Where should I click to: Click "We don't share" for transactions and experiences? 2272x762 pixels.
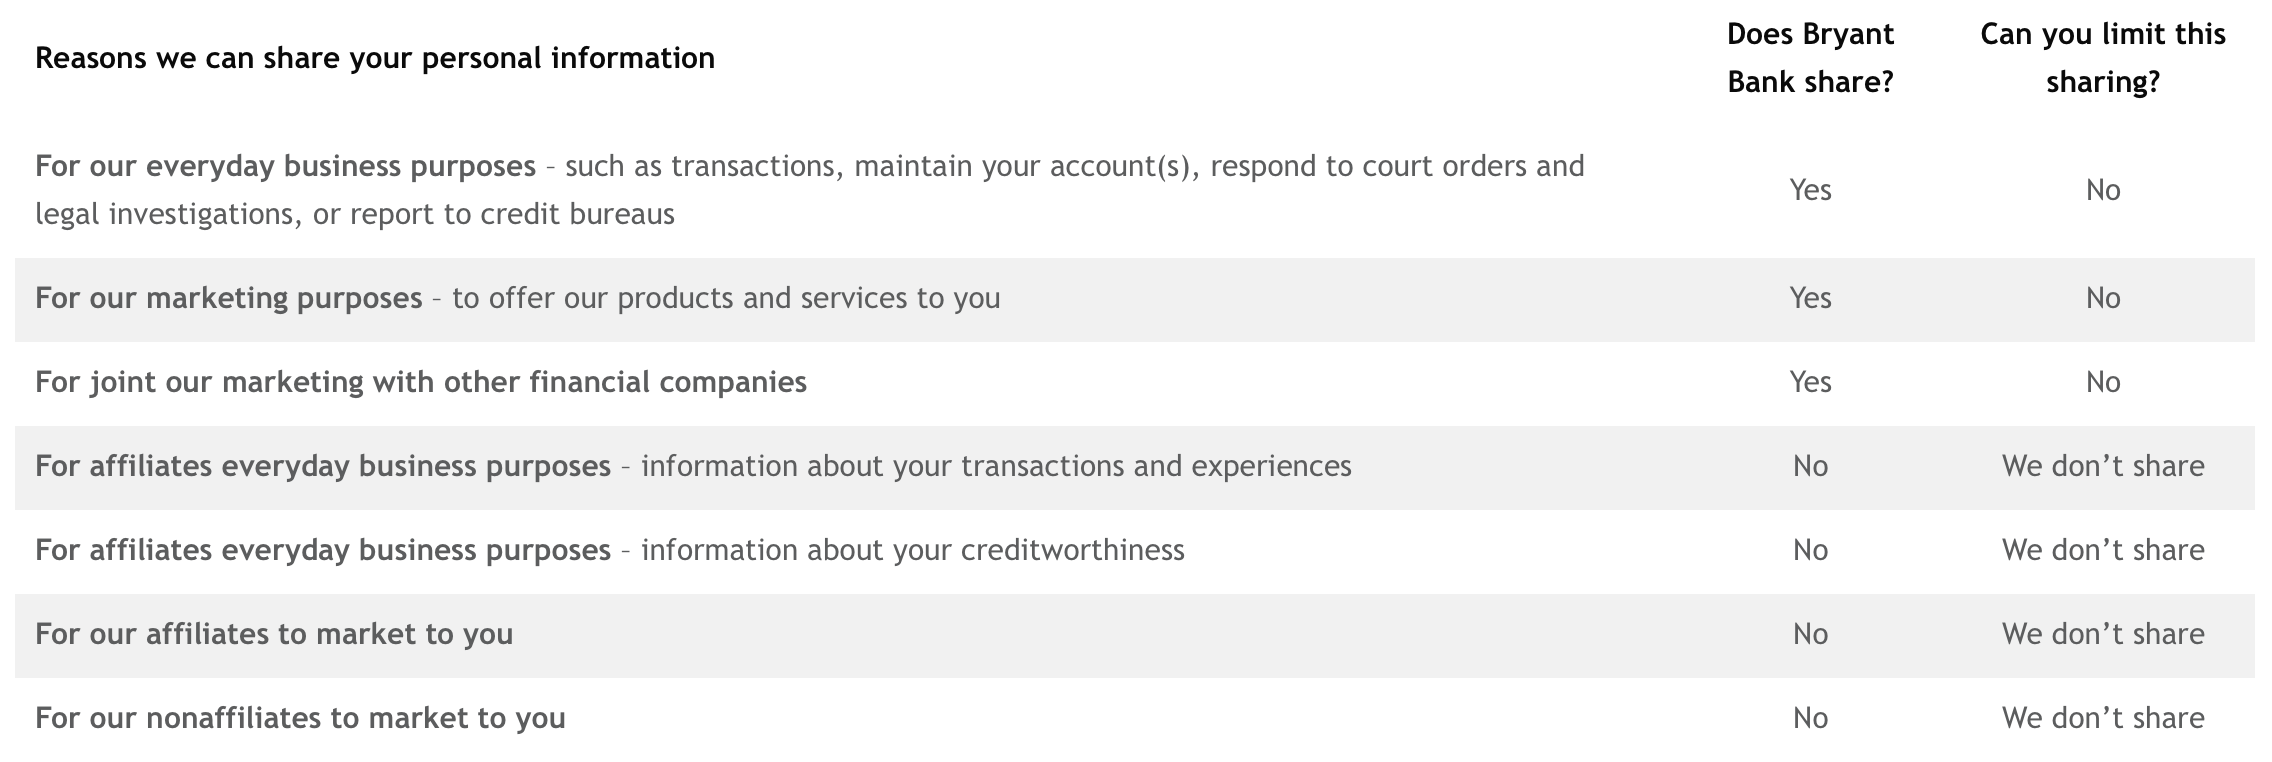point(2103,466)
